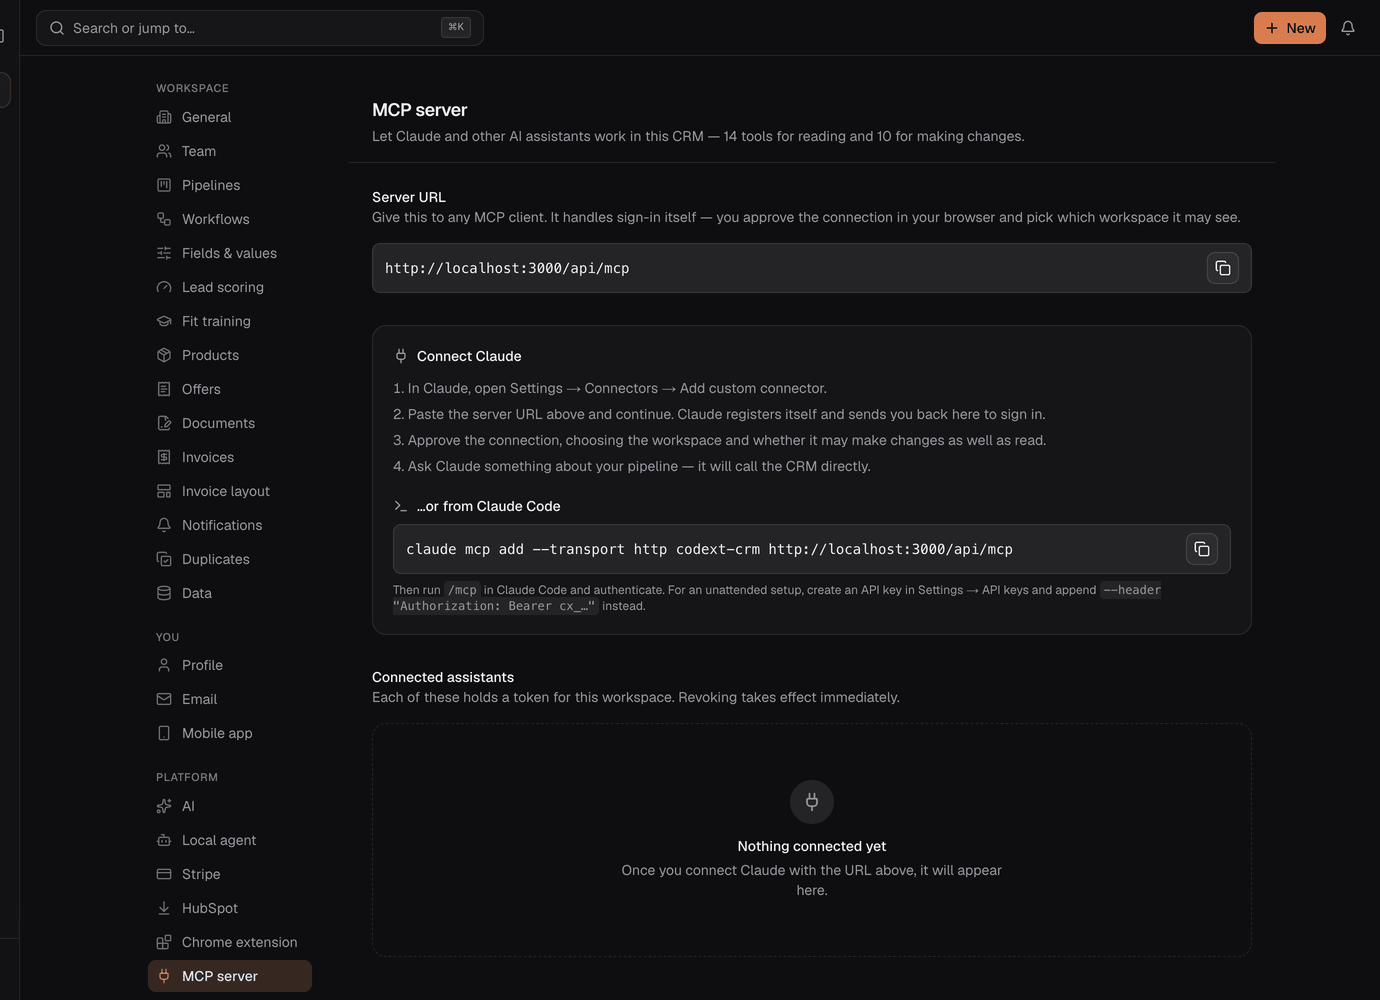The height and width of the screenshot is (1000, 1380).
Task: Click the terminal prompt icon beside Claude Code
Action: (x=401, y=506)
